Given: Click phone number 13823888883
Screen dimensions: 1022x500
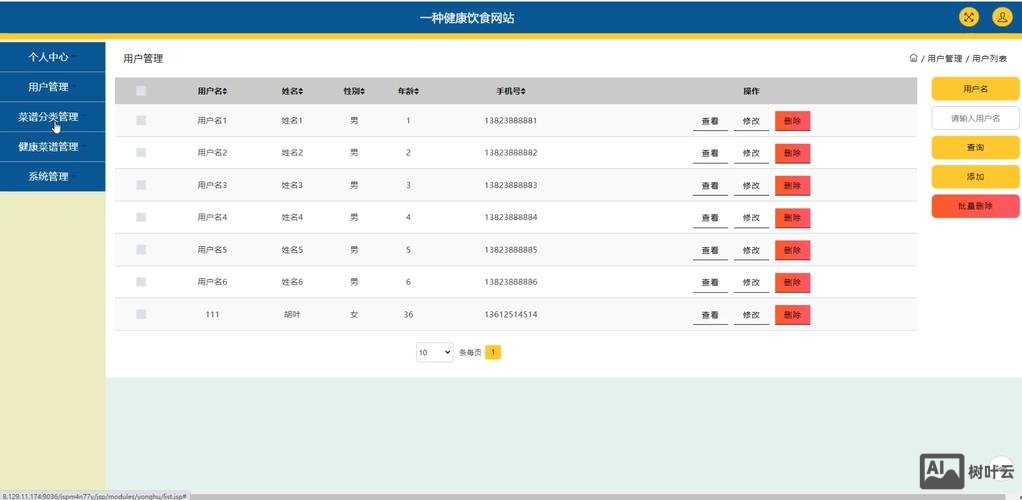Looking at the screenshot, I should pyautogui.click(x=510, y=185).
